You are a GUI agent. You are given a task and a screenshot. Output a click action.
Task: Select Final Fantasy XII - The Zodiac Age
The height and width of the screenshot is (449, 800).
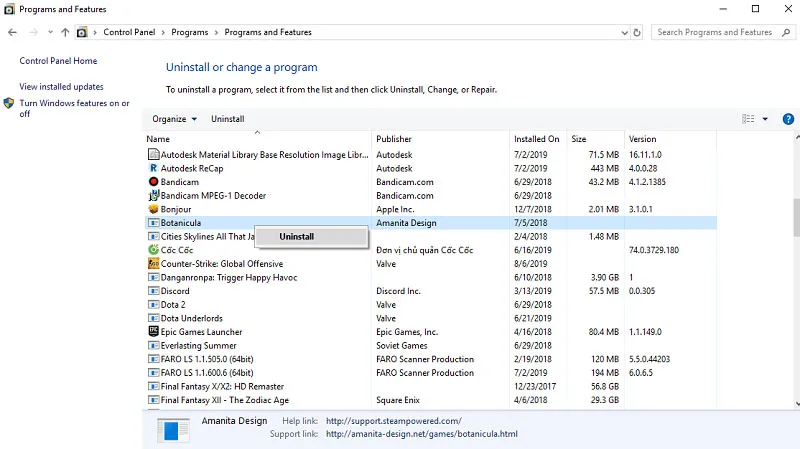click(430, 401)
